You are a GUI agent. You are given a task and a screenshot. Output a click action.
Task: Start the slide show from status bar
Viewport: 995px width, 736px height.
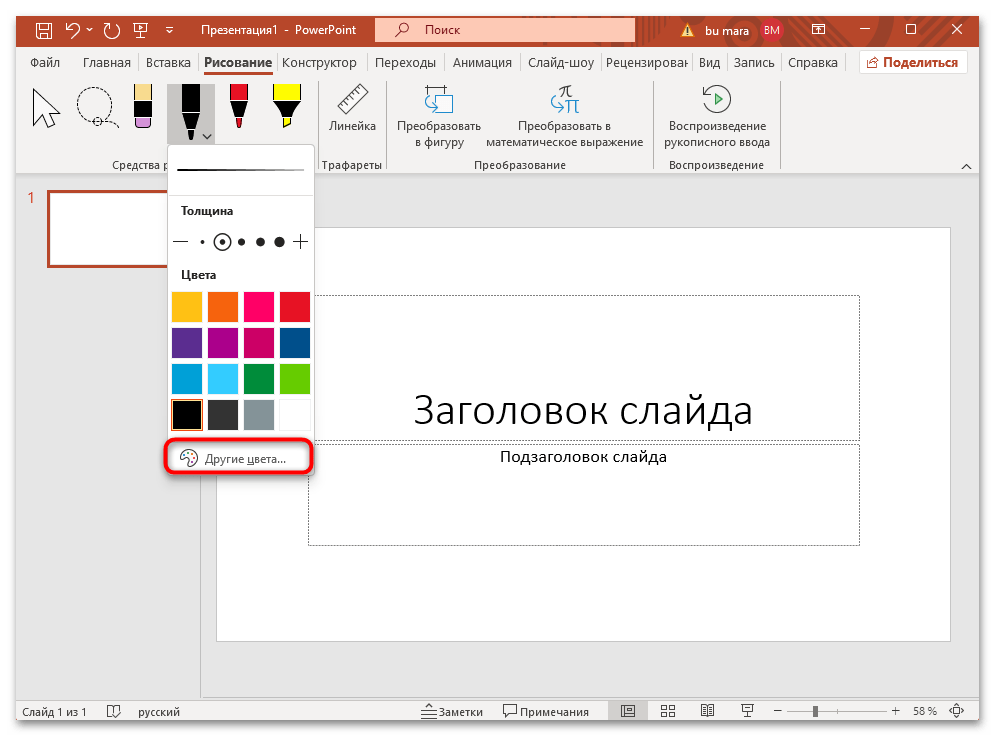pos(747,710)
